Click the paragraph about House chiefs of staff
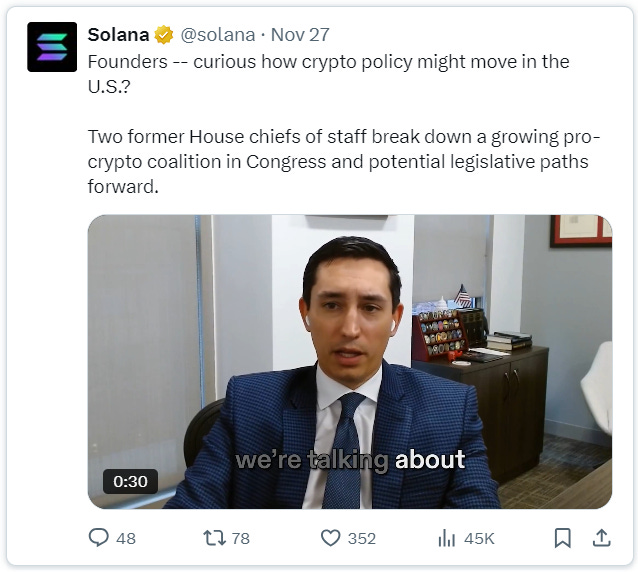This screenshot has width=638, height=572. (344, 162)
